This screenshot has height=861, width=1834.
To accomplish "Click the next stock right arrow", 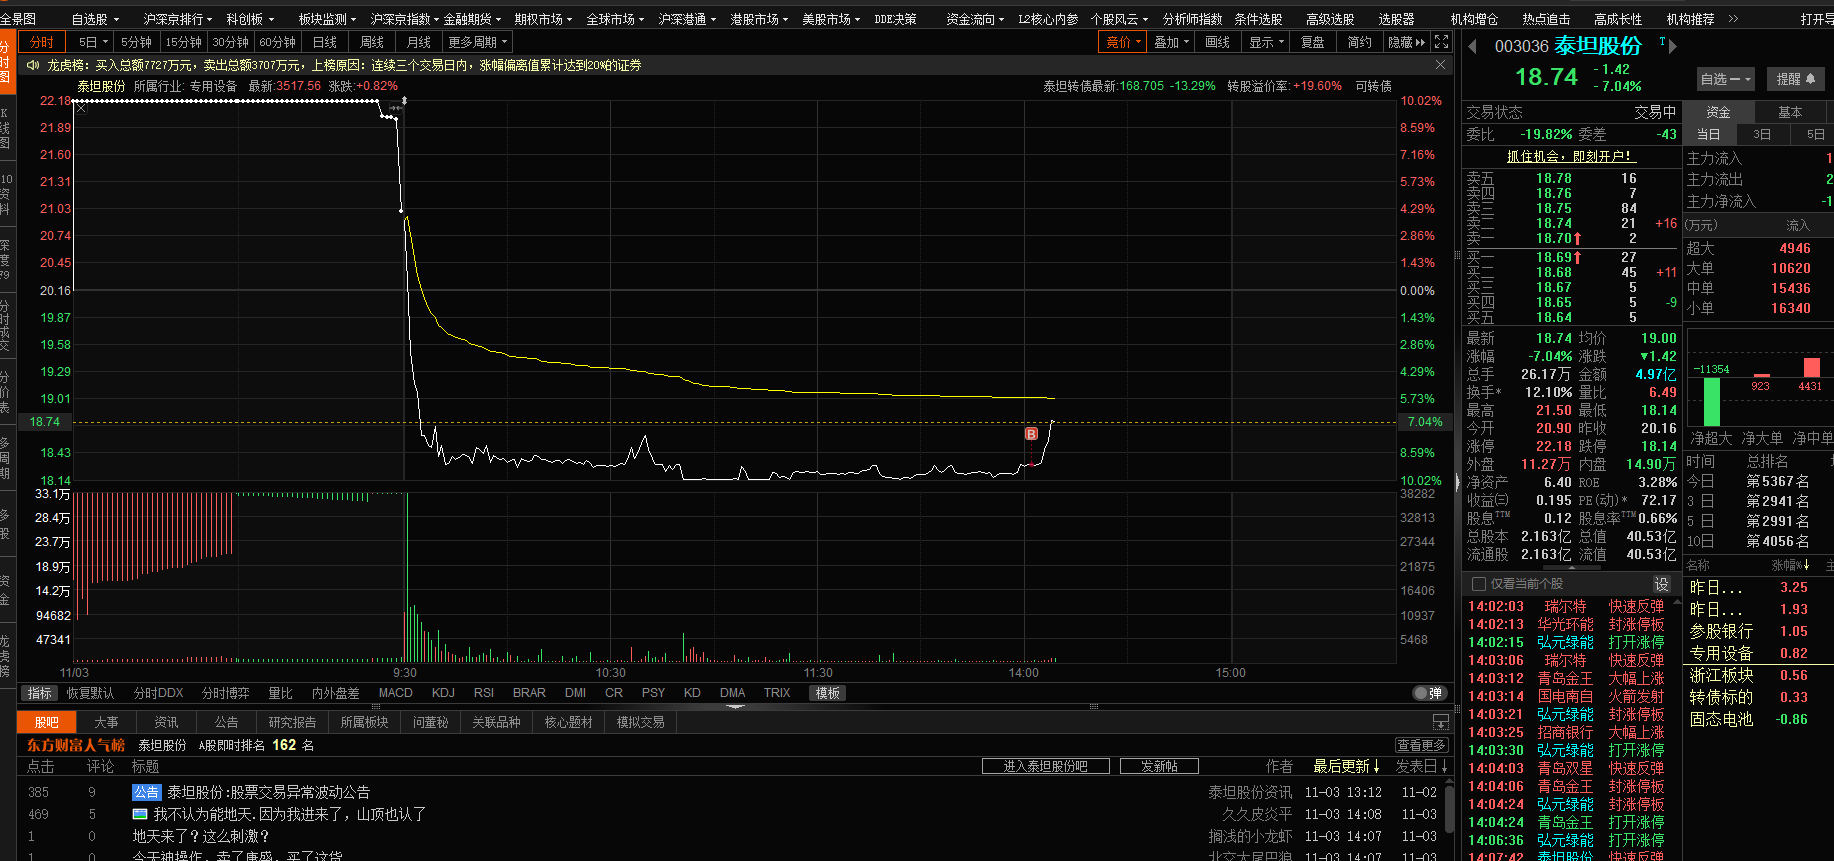I will click(1672, 46).
